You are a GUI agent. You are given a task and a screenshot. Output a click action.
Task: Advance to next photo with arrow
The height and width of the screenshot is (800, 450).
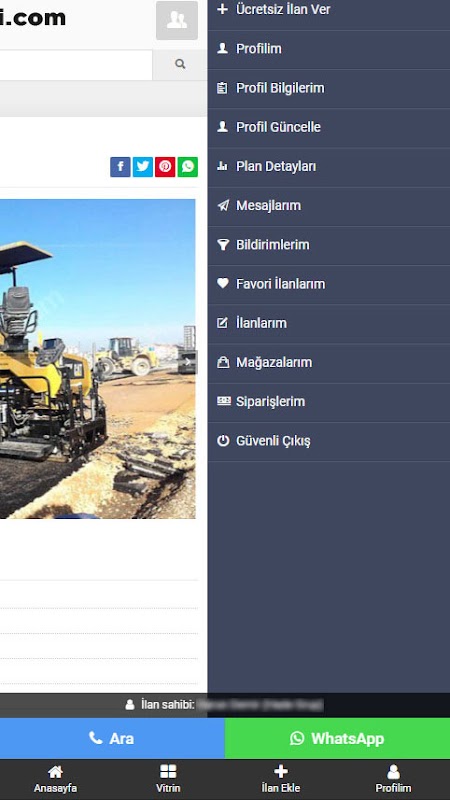click(187, 362)
